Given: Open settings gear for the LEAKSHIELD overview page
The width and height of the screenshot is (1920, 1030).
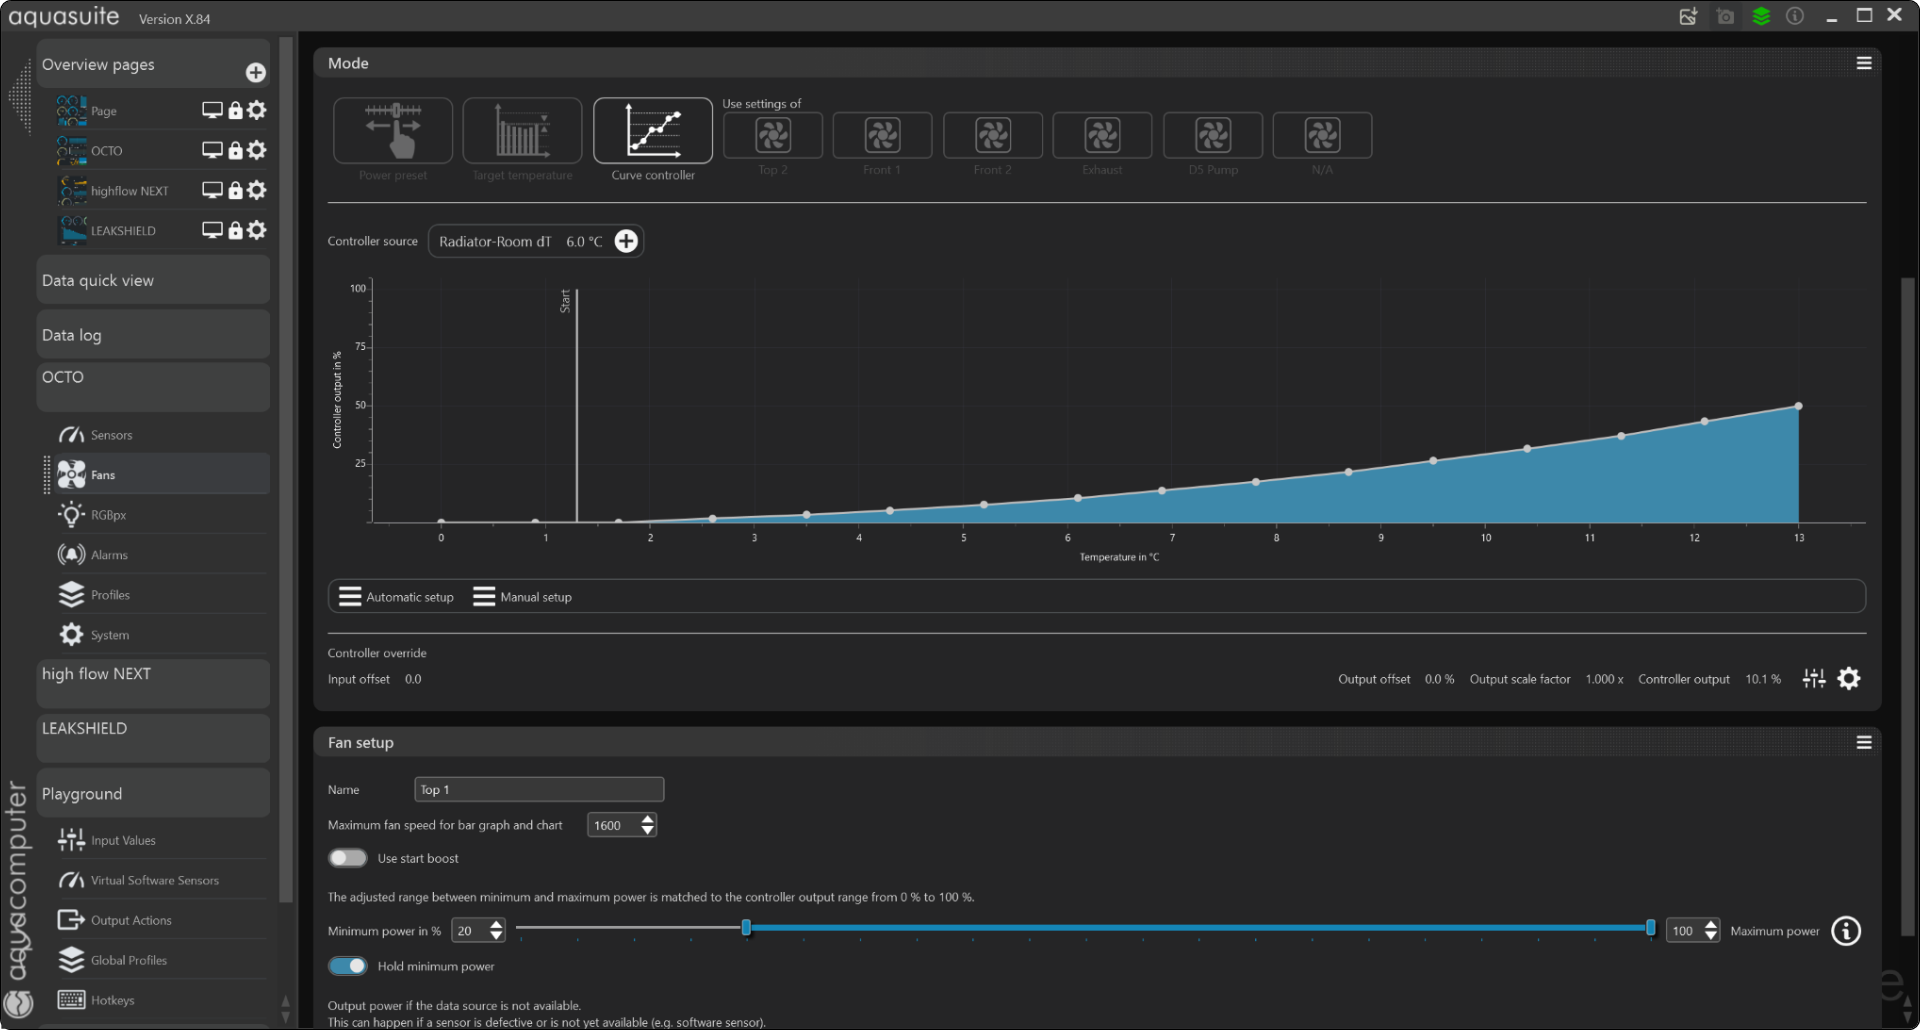Looking at the screenshot, I should click(x=257, y=230).
